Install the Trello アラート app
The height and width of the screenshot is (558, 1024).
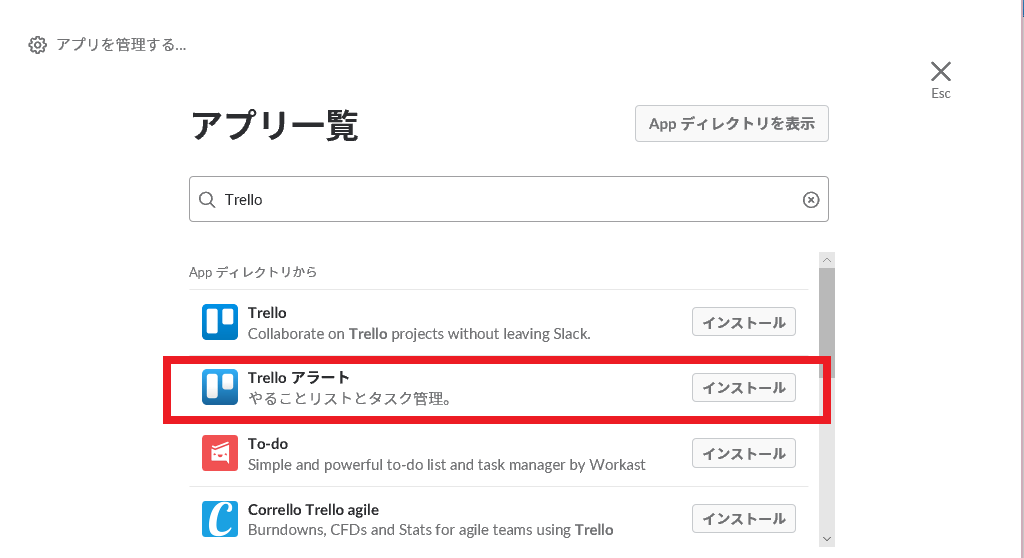click(x=744, y=387)
